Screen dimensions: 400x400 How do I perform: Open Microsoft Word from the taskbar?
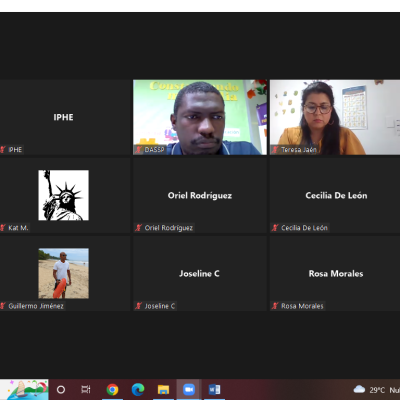214,389
